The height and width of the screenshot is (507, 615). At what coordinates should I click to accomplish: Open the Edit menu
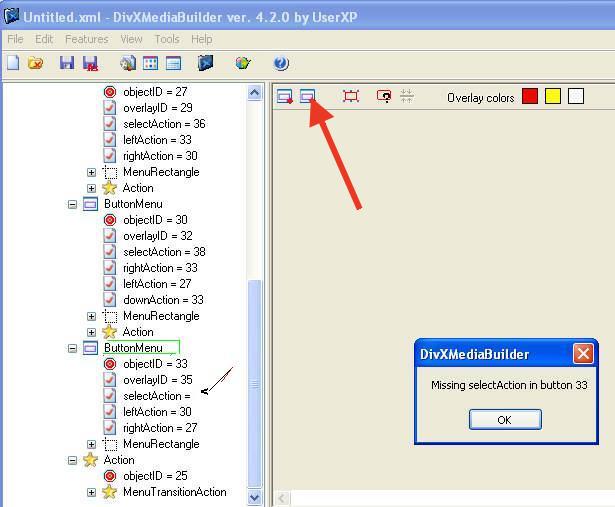pos(44,39)
